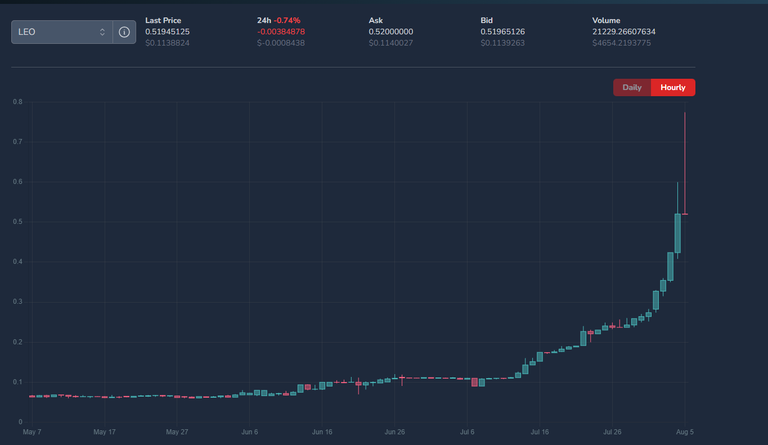Click the Jun 6 x-axis label
Image resolution: width=768 pixels, height=445 pixels.
tap(249, 432)
